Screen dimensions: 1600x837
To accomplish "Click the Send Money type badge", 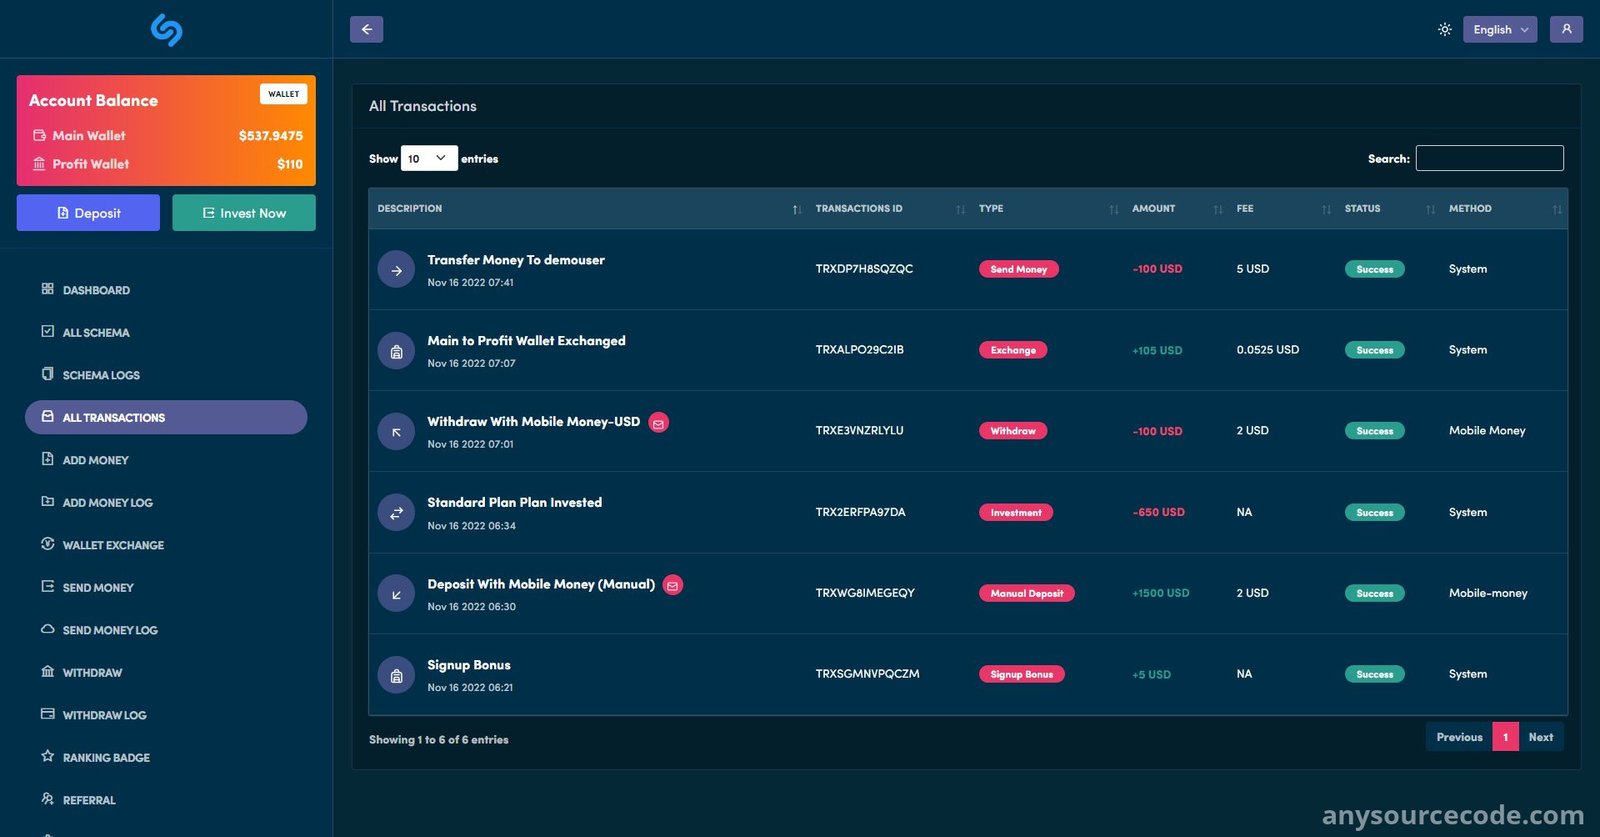I will (x=1018, y=269).
